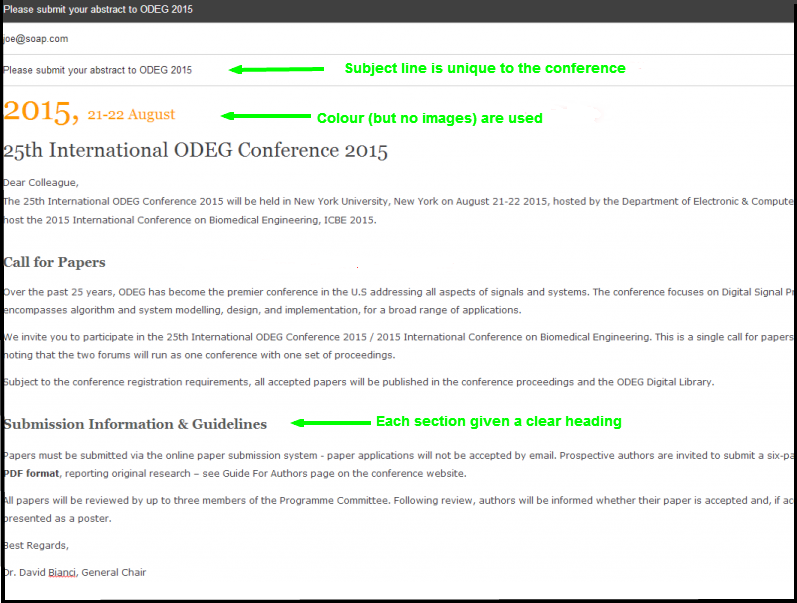Click the title bar text 'Please submit your abstract to ODEG 2015'
This screenshot has height=603, width=797.
point(98,10)
